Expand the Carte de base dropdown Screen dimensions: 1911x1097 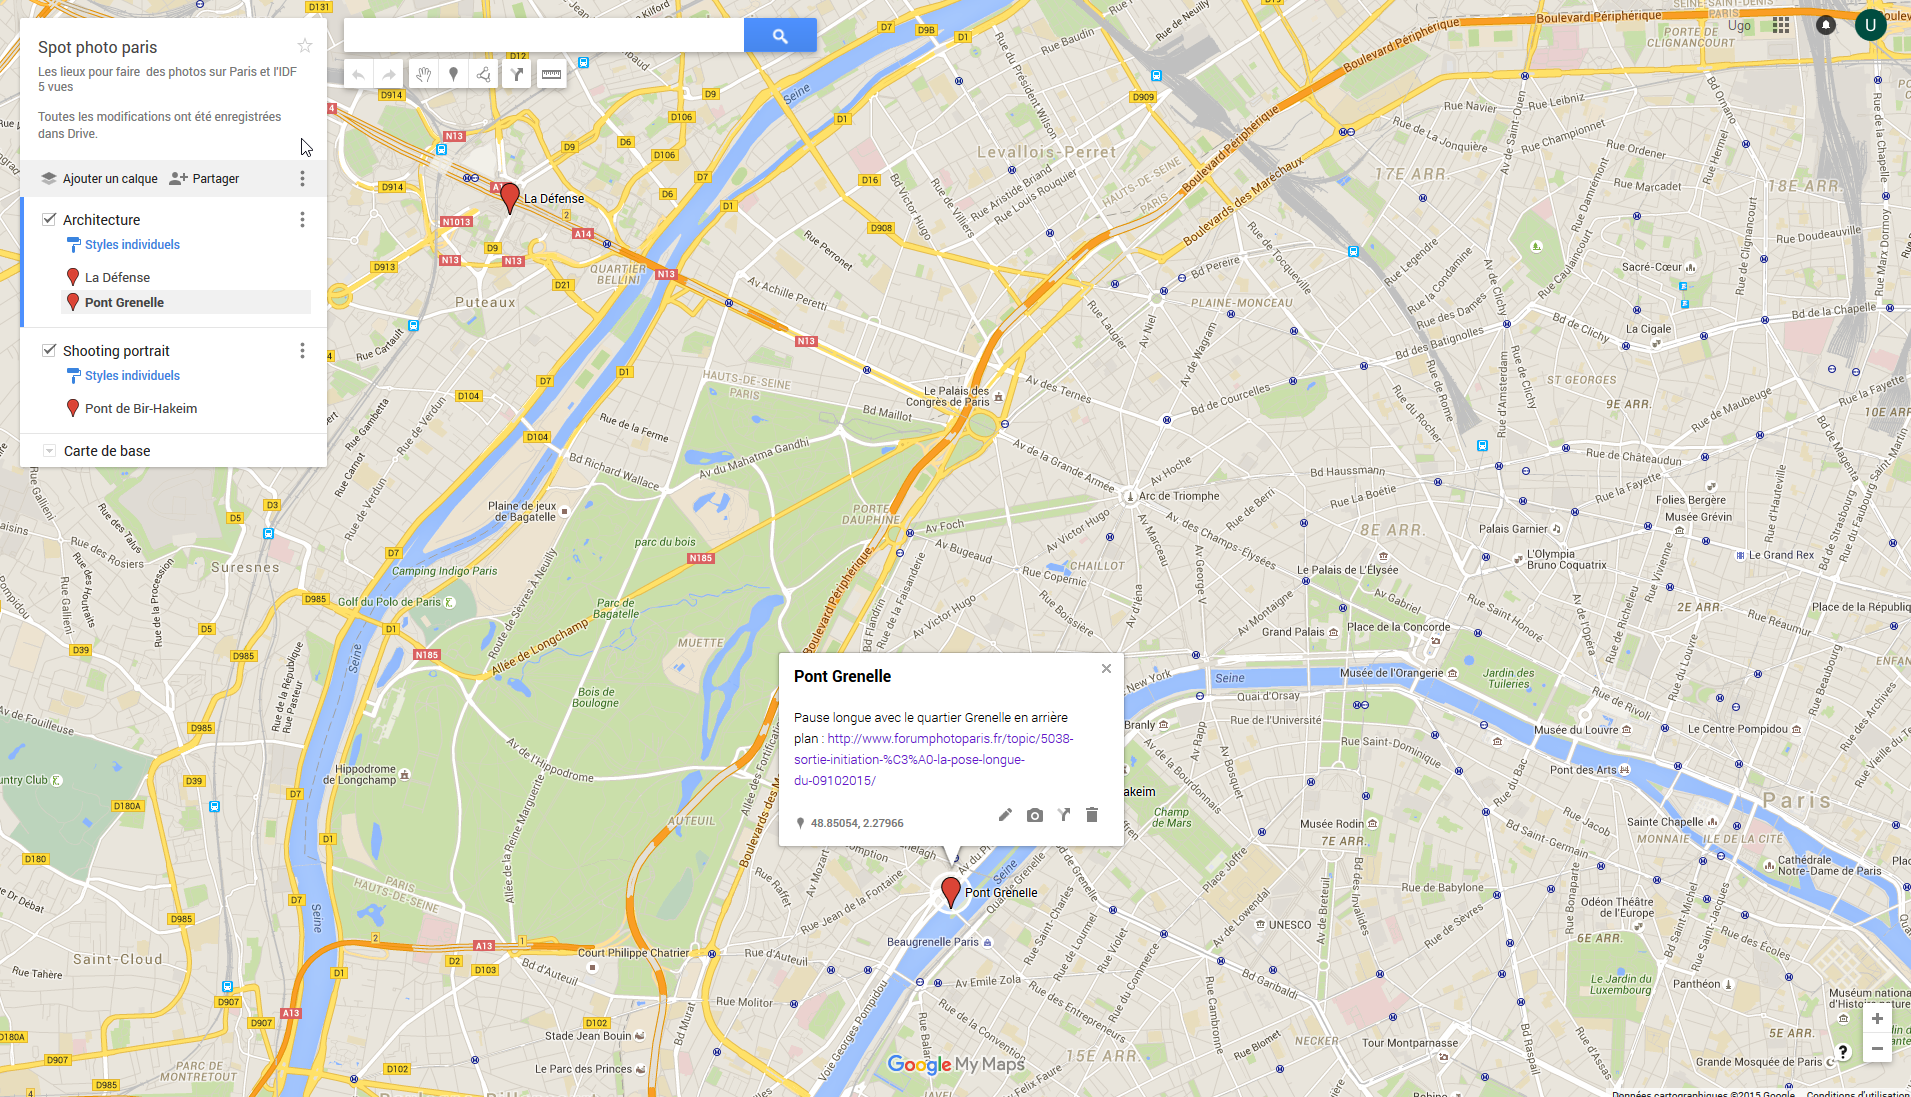49,451
